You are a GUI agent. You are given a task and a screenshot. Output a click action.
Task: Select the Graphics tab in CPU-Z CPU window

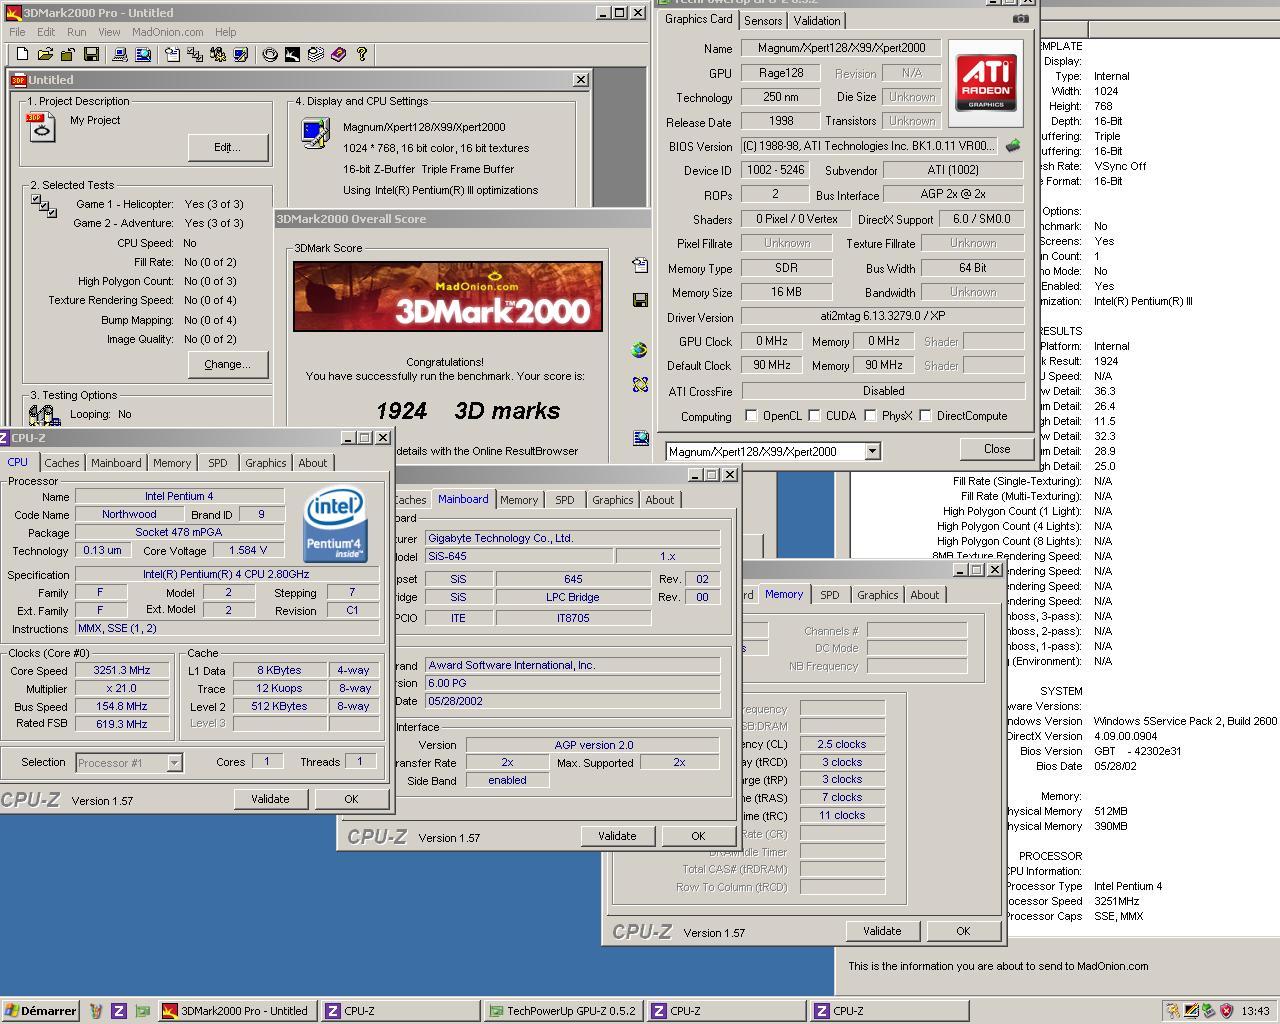[266, 463]
